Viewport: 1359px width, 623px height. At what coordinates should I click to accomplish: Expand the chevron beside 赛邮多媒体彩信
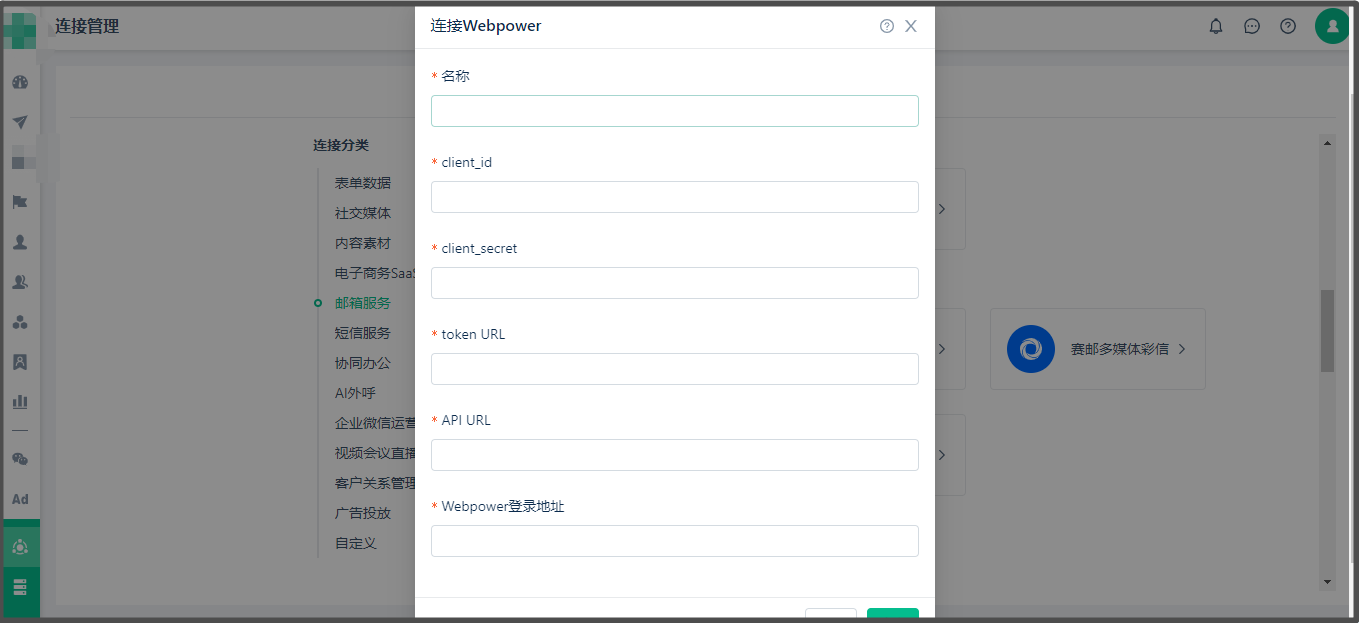pos(1182,349)
